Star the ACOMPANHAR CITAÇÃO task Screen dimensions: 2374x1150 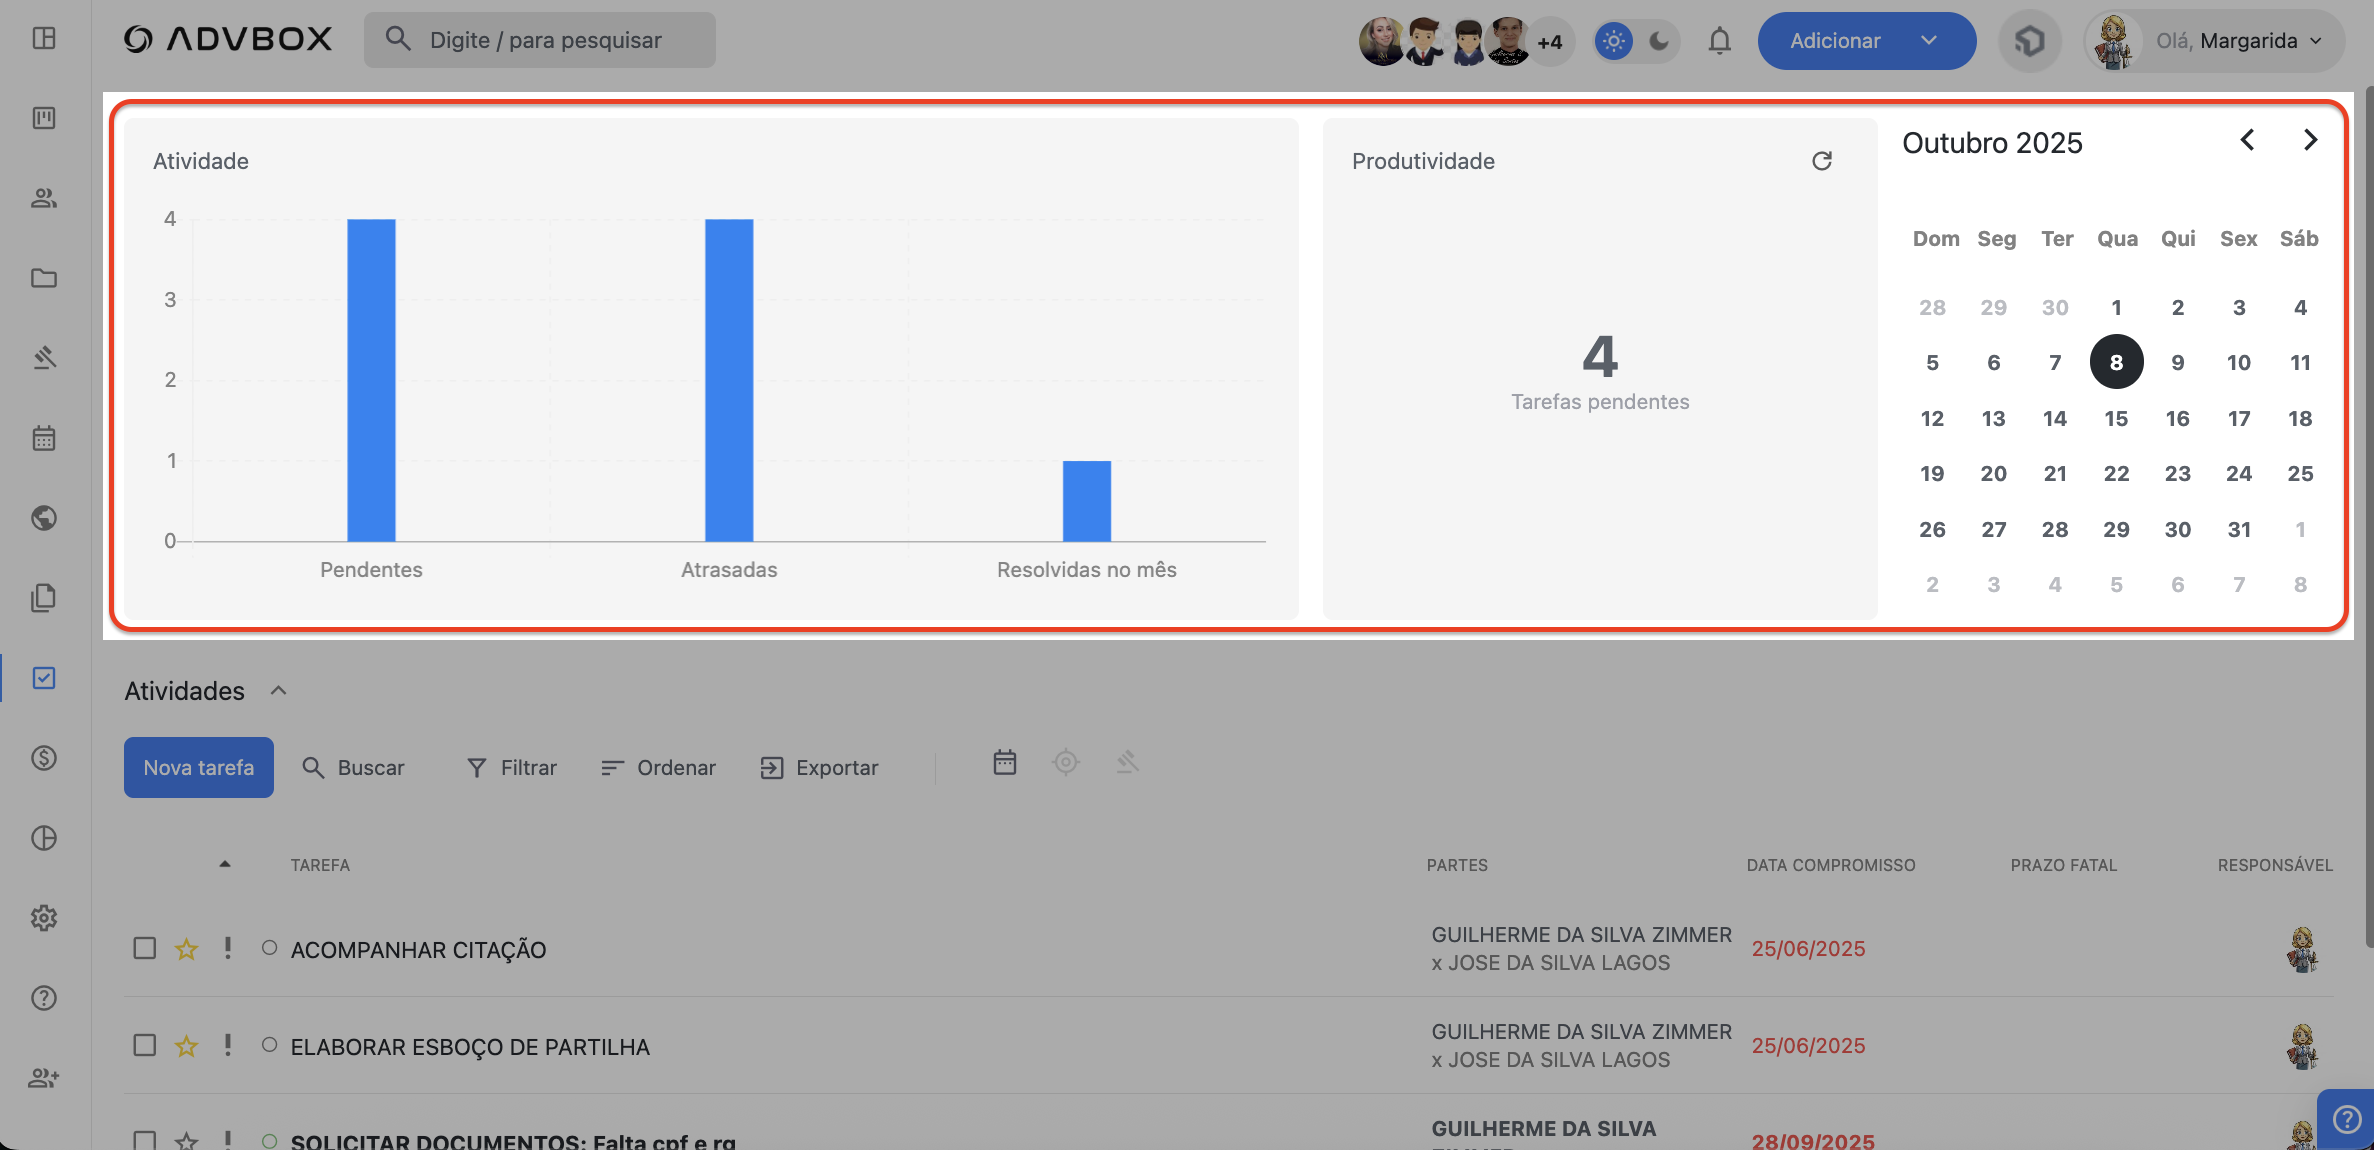coord(186,949)
